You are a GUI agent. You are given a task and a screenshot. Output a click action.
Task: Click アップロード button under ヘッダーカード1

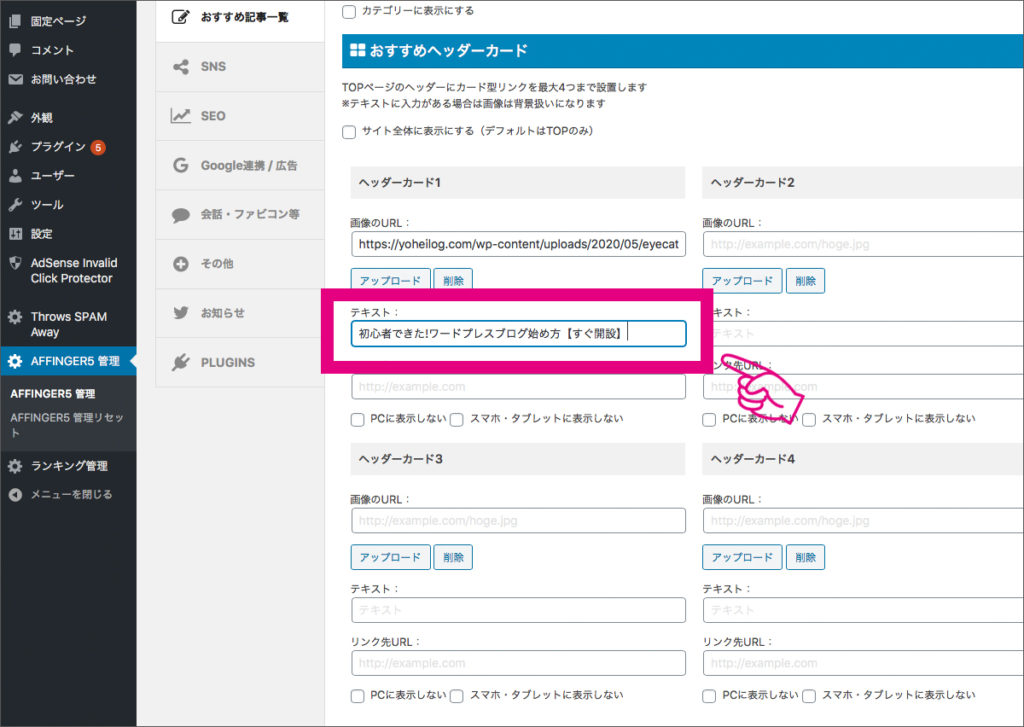[x=390, y=280]
